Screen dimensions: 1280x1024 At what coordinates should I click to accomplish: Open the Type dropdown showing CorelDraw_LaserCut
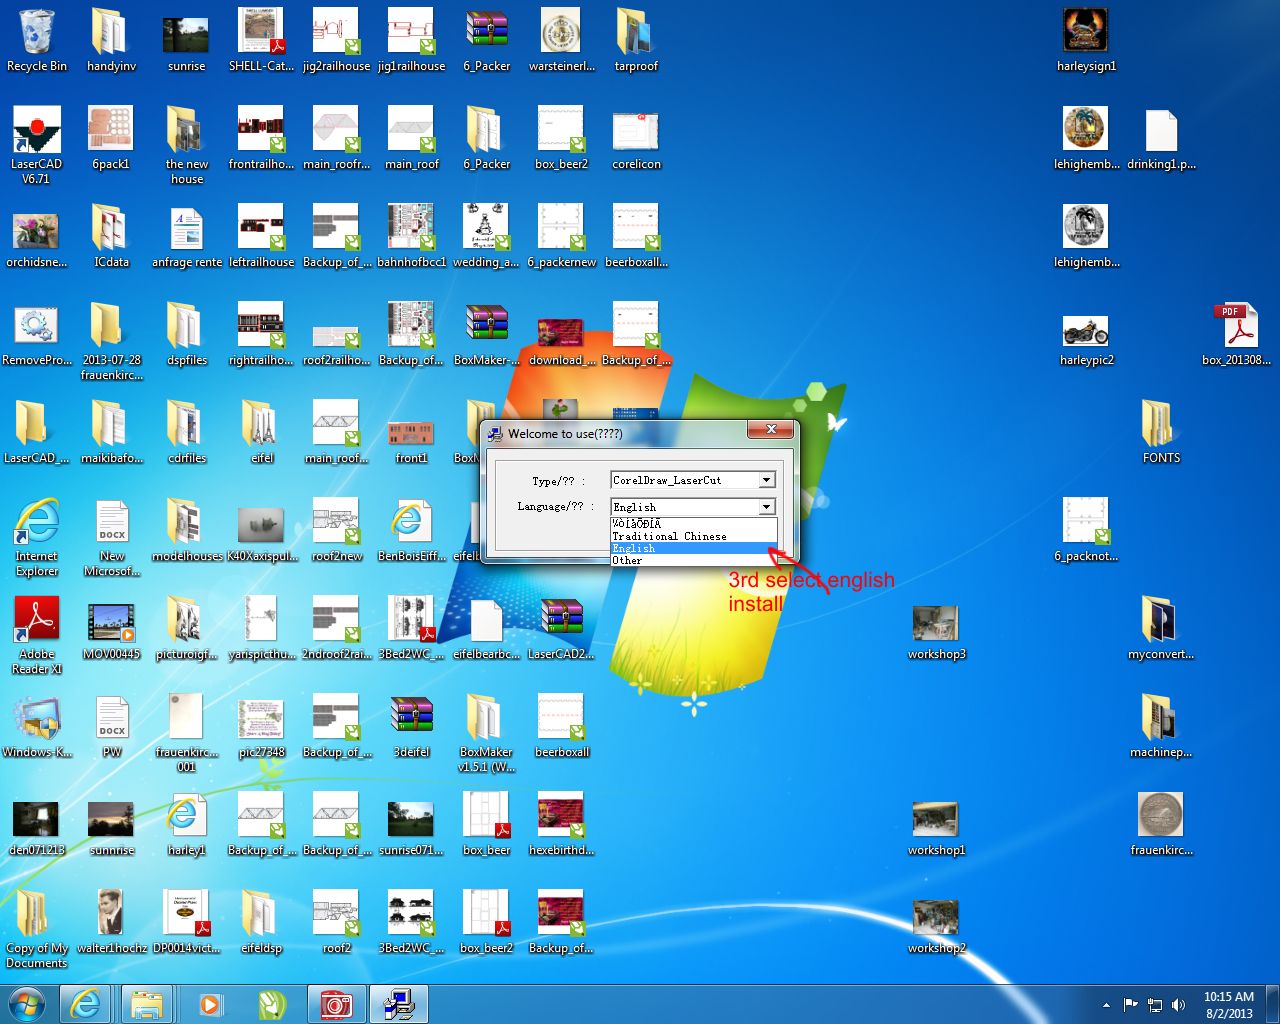[x=692, y=480]
